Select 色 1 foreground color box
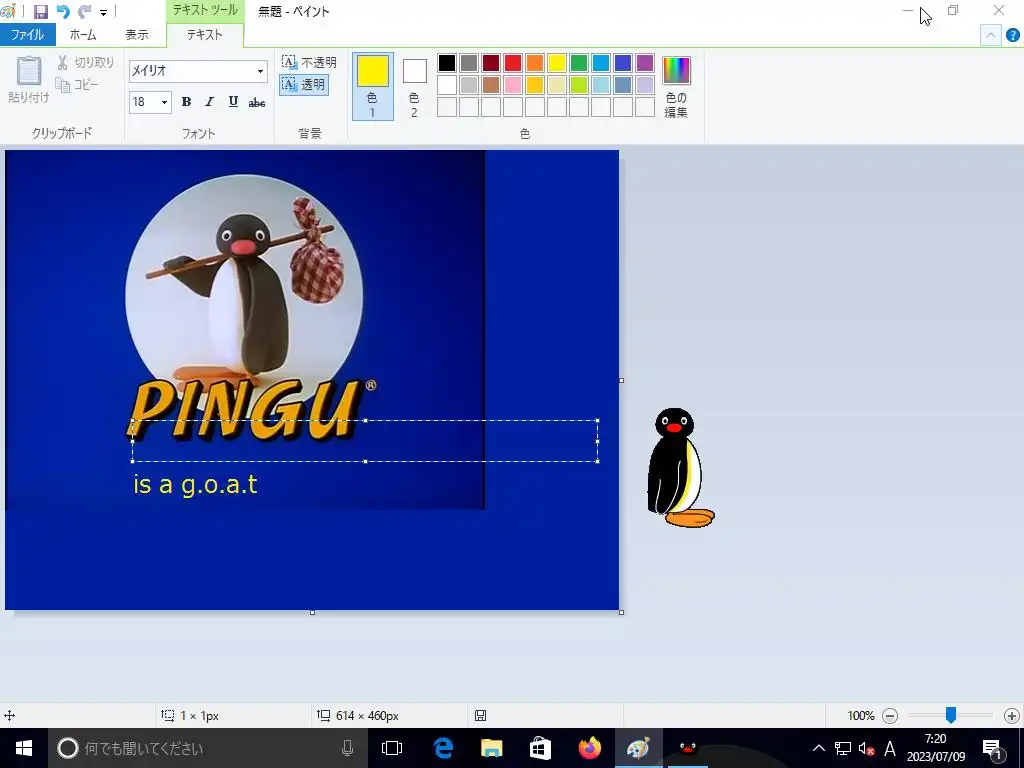Viewport: 1024px width, 768px height. (x=373, y=86)
